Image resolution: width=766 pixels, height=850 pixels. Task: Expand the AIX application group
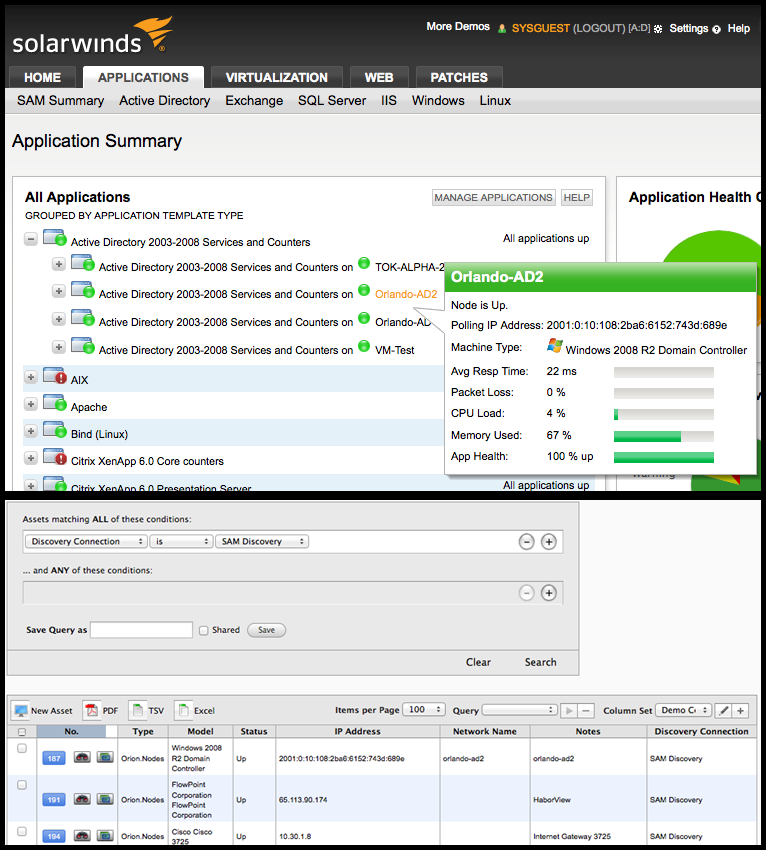[31, 377]
